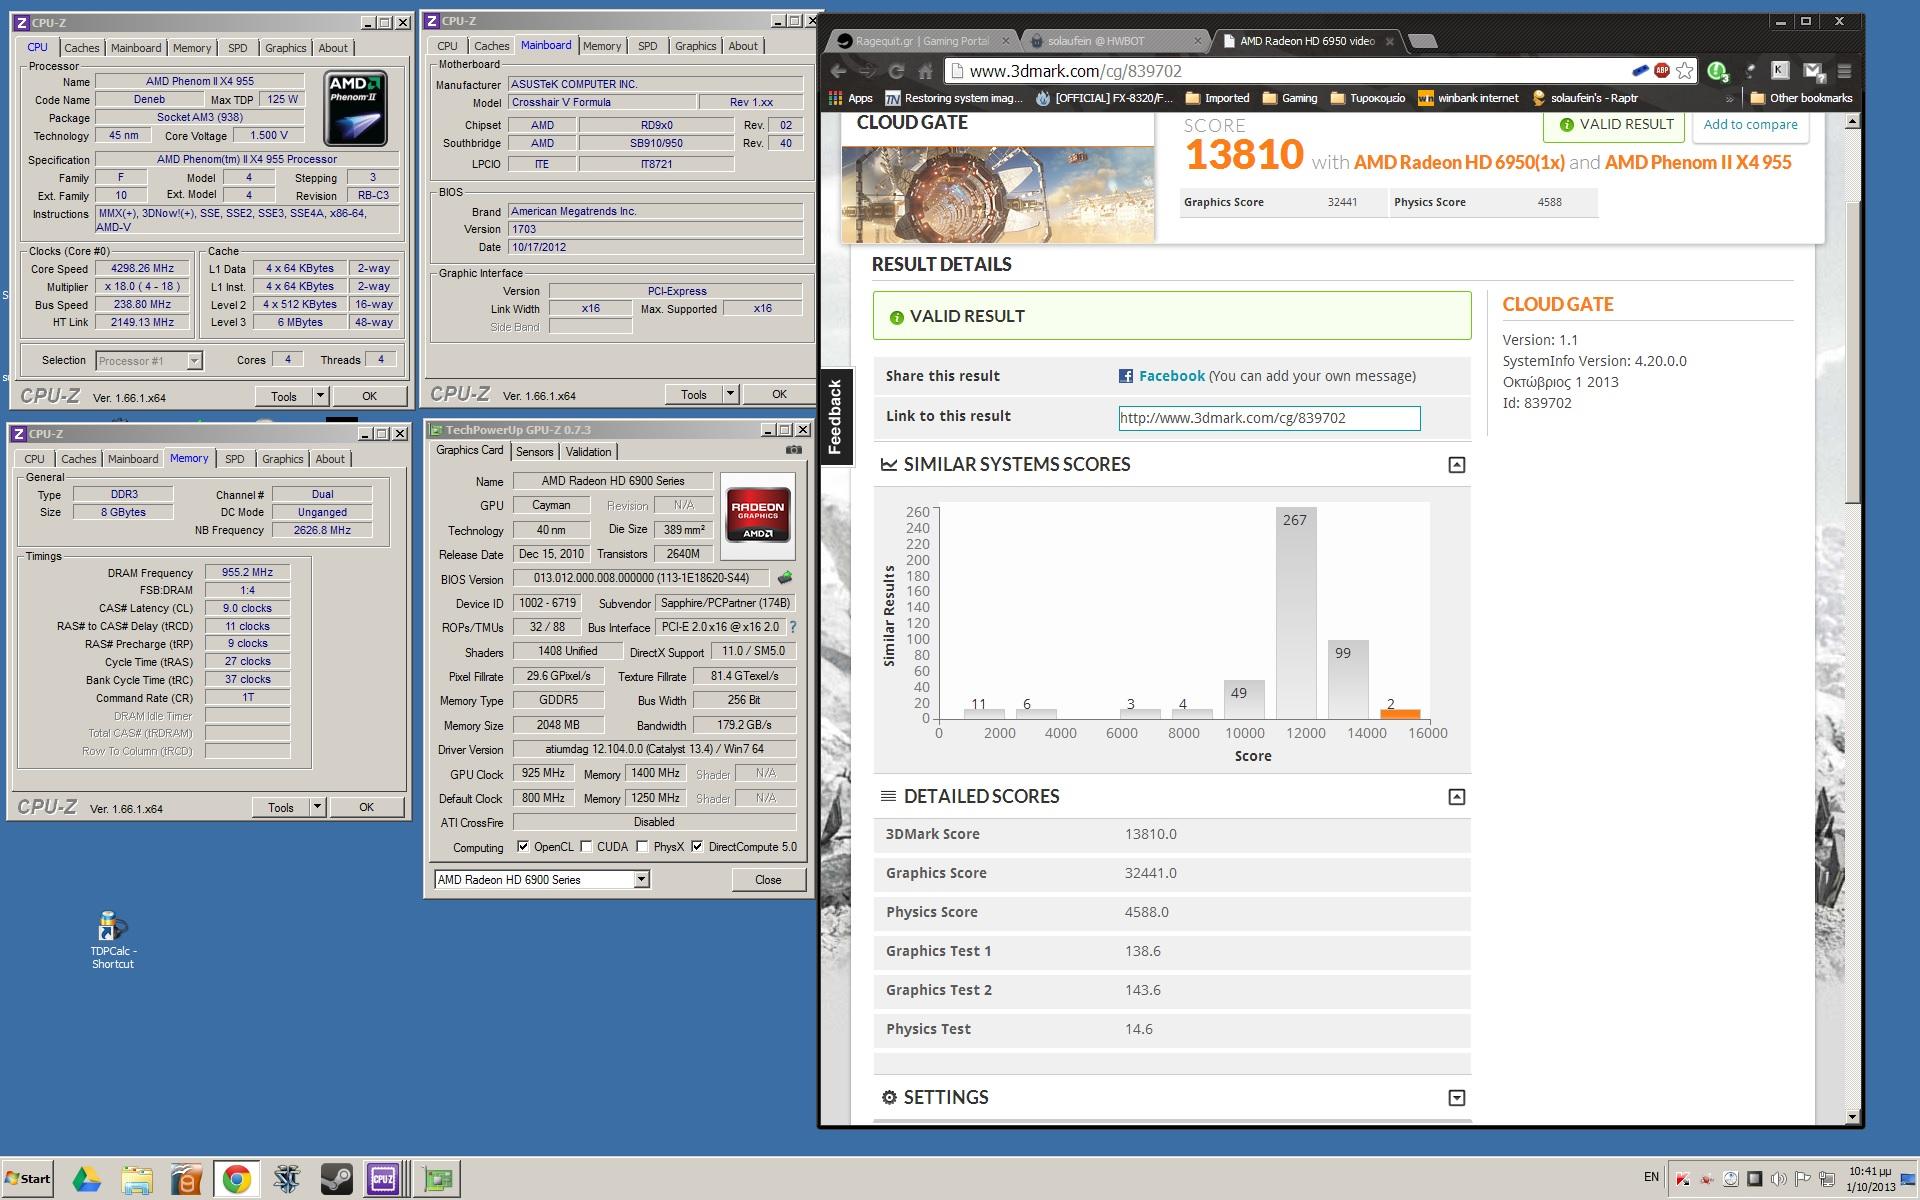The height and width of the screenshot is (1200, 1920).
Task: Close the Ragequit.gr browser tab
Action: click(x=1006, y=41)
